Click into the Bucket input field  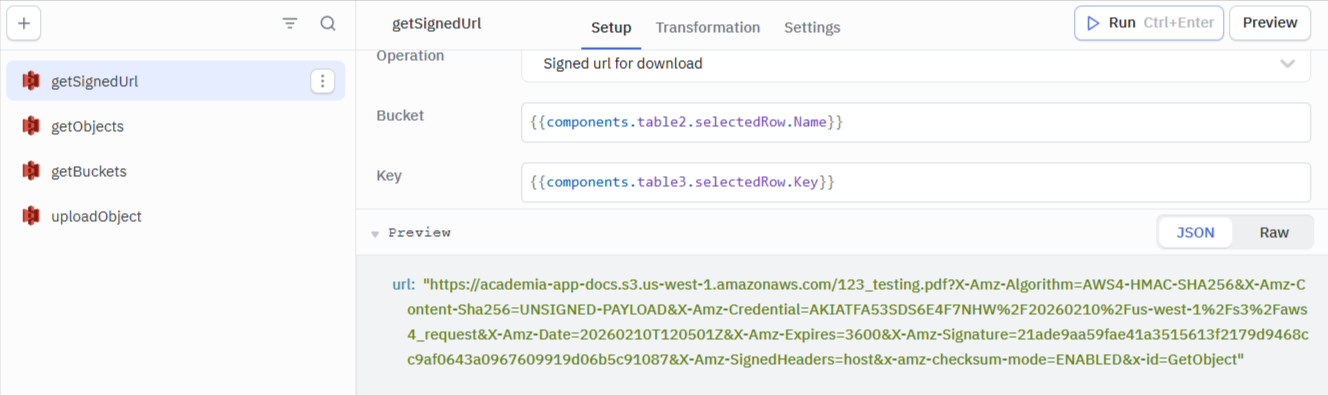click(915, 122)
